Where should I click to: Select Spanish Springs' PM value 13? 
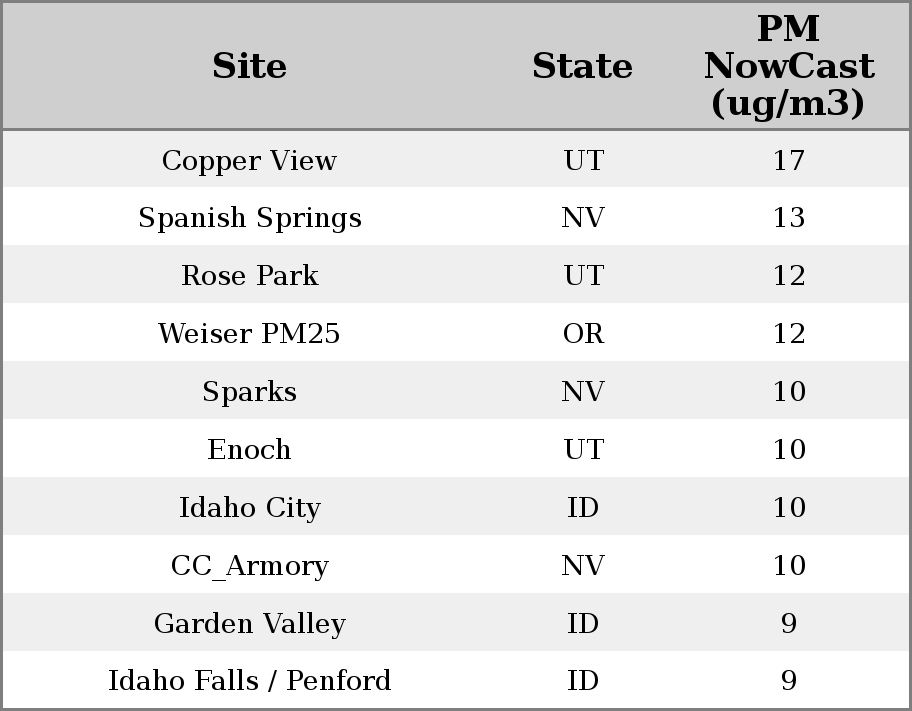(788, 218)
